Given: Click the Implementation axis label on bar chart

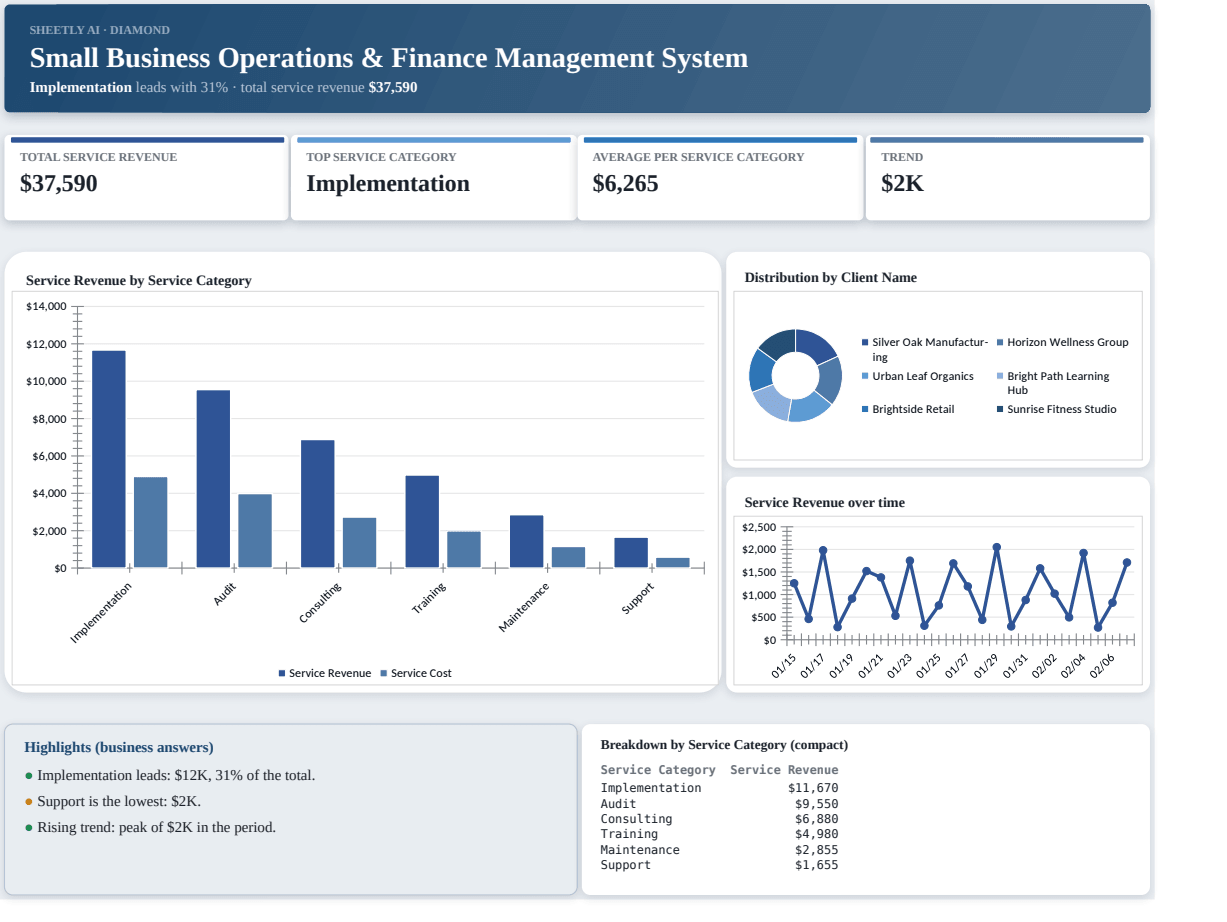Looking at the screenshot, I should (x=101, y=613).
